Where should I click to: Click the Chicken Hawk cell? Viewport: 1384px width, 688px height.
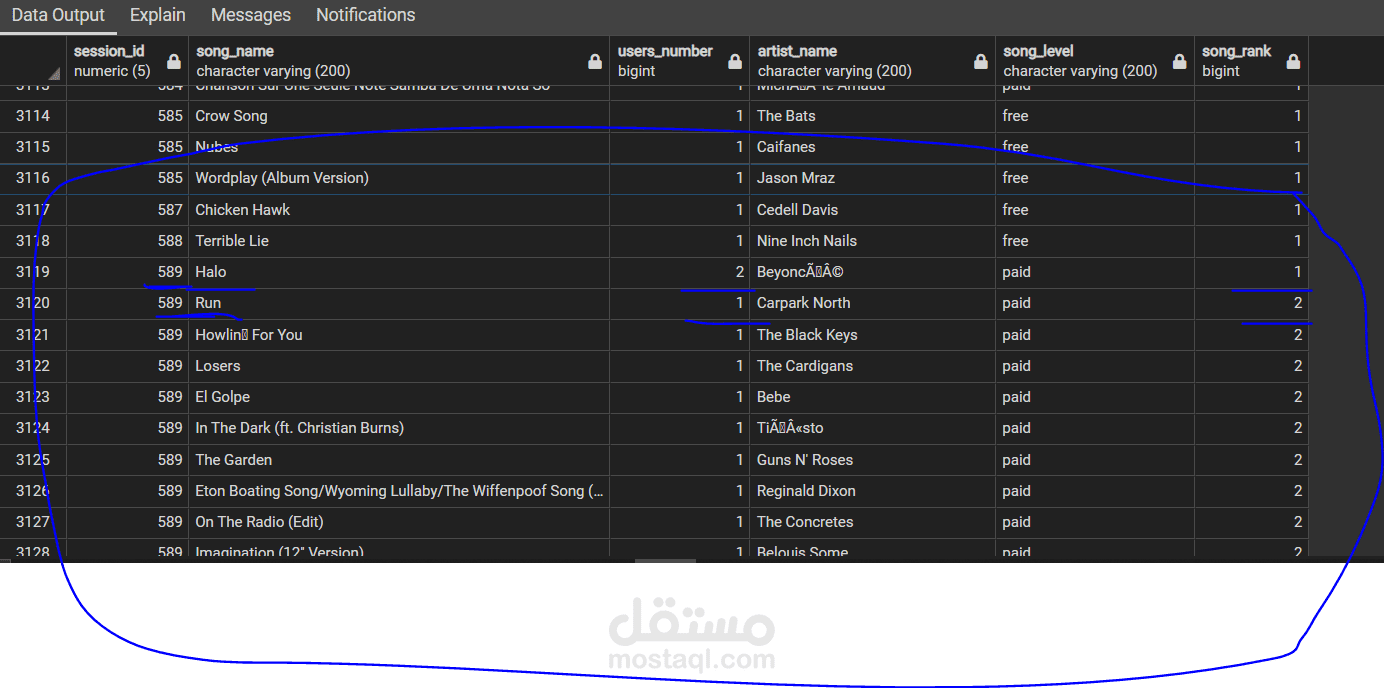399,210
